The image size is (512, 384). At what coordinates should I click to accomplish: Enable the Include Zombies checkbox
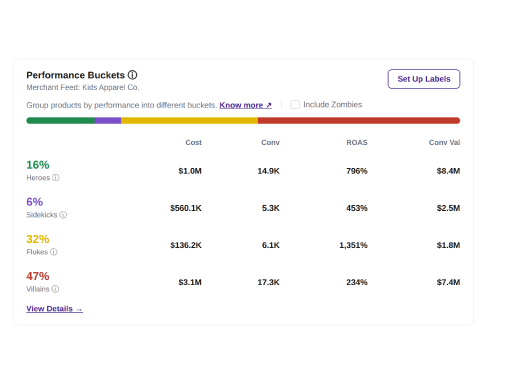(295, 105)
